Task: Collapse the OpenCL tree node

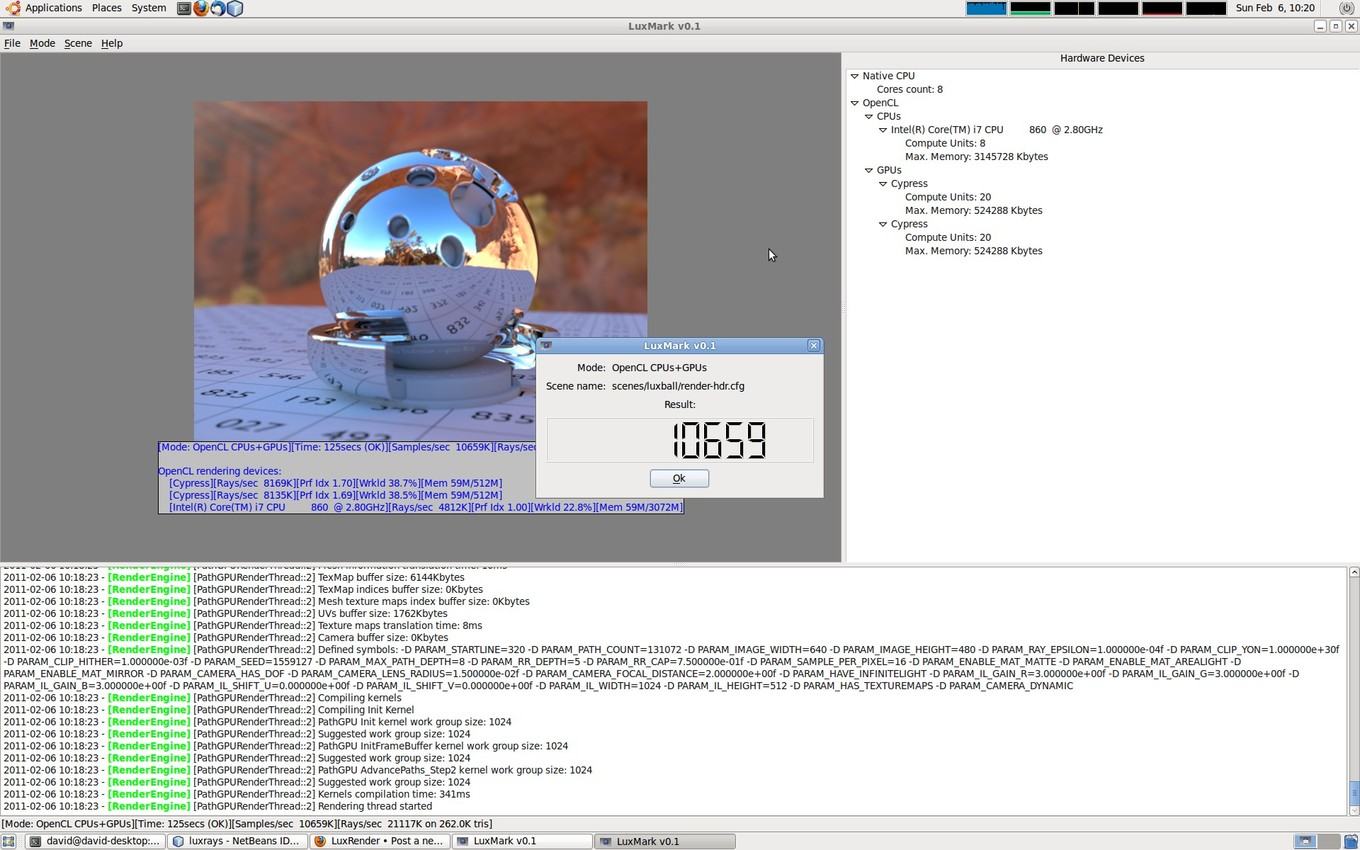Action: 855,103
